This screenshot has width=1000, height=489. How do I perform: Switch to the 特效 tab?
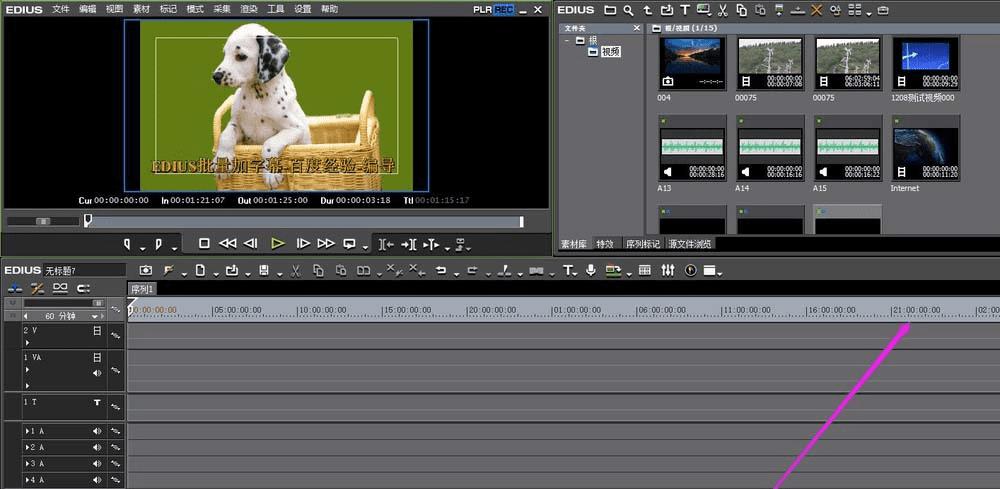tap(605, 243)
